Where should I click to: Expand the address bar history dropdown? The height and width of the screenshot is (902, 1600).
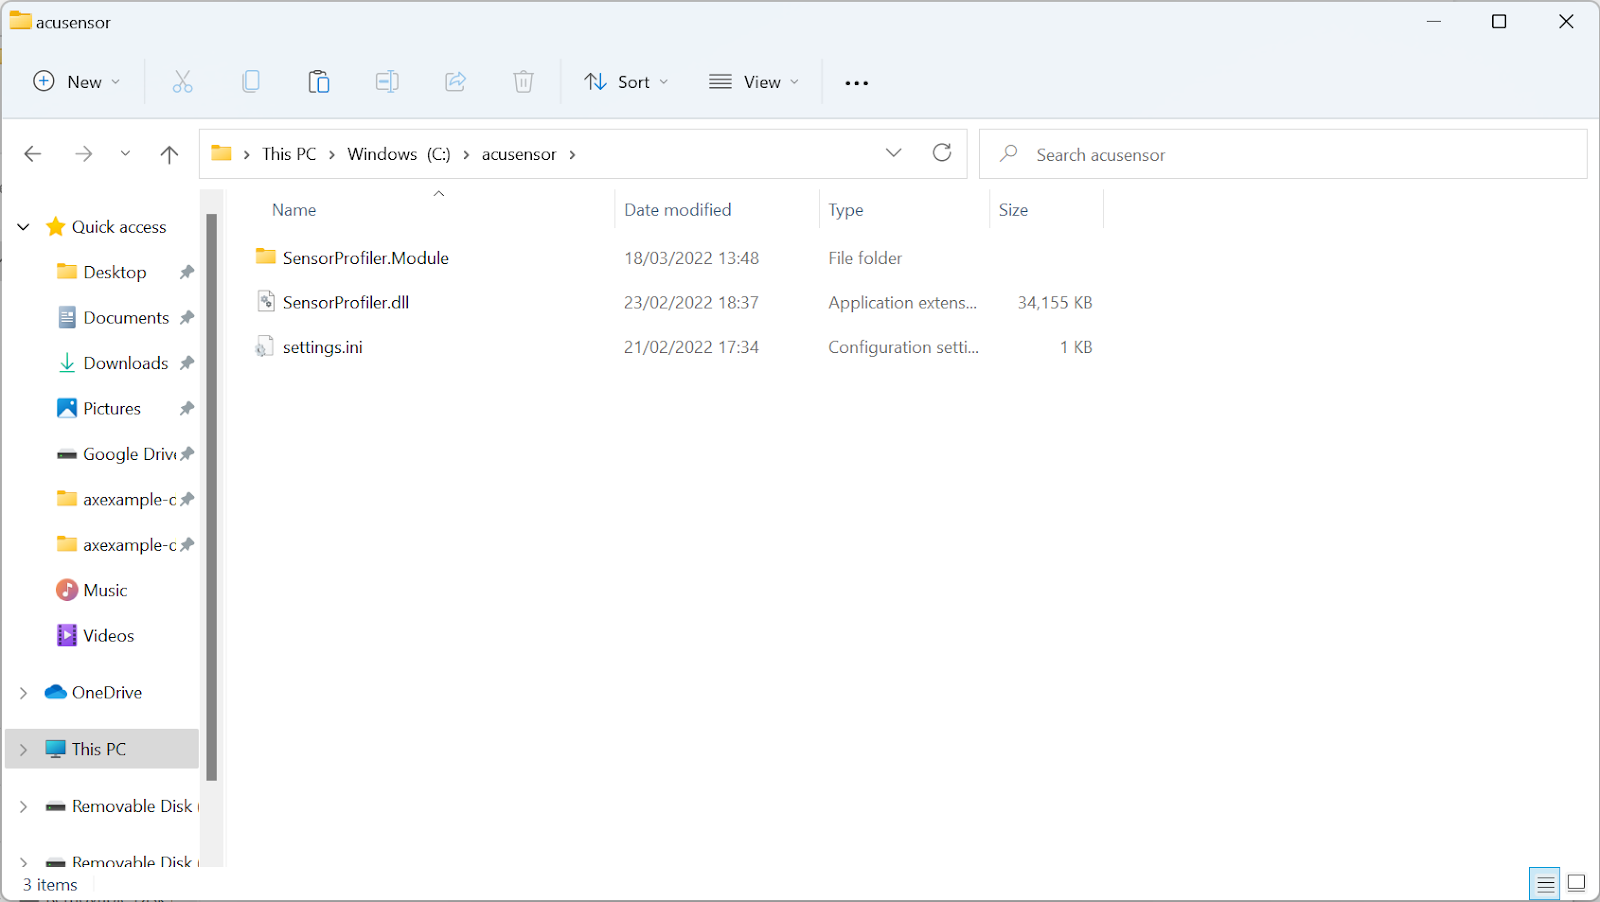tap(894, 153)
